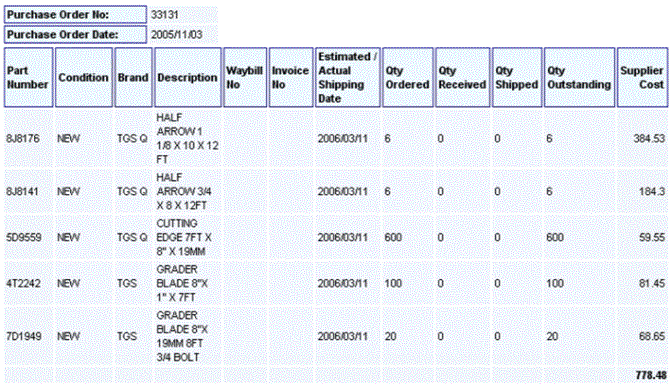
Task: Click NEW condition in 8J8141 row
Action: (69, 191)
